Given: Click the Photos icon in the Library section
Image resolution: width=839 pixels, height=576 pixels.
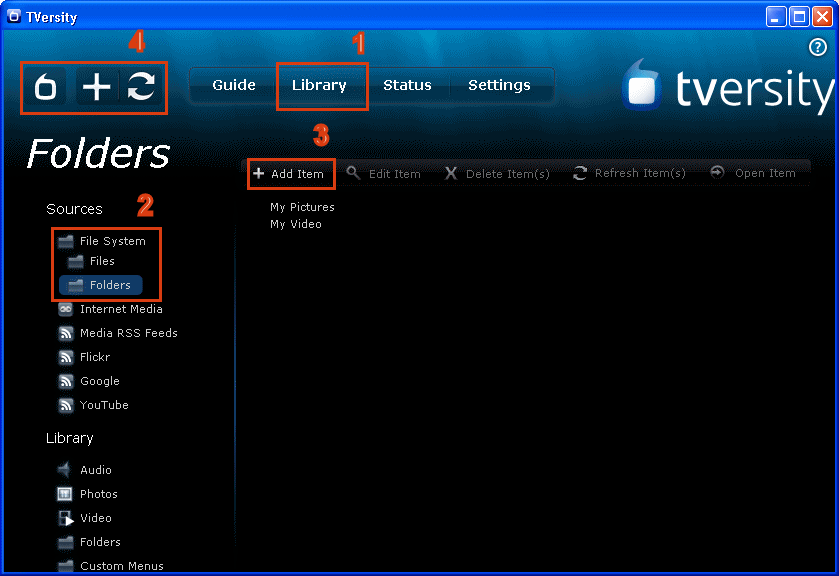Looking at the screenshot, I should pos(65,494).
